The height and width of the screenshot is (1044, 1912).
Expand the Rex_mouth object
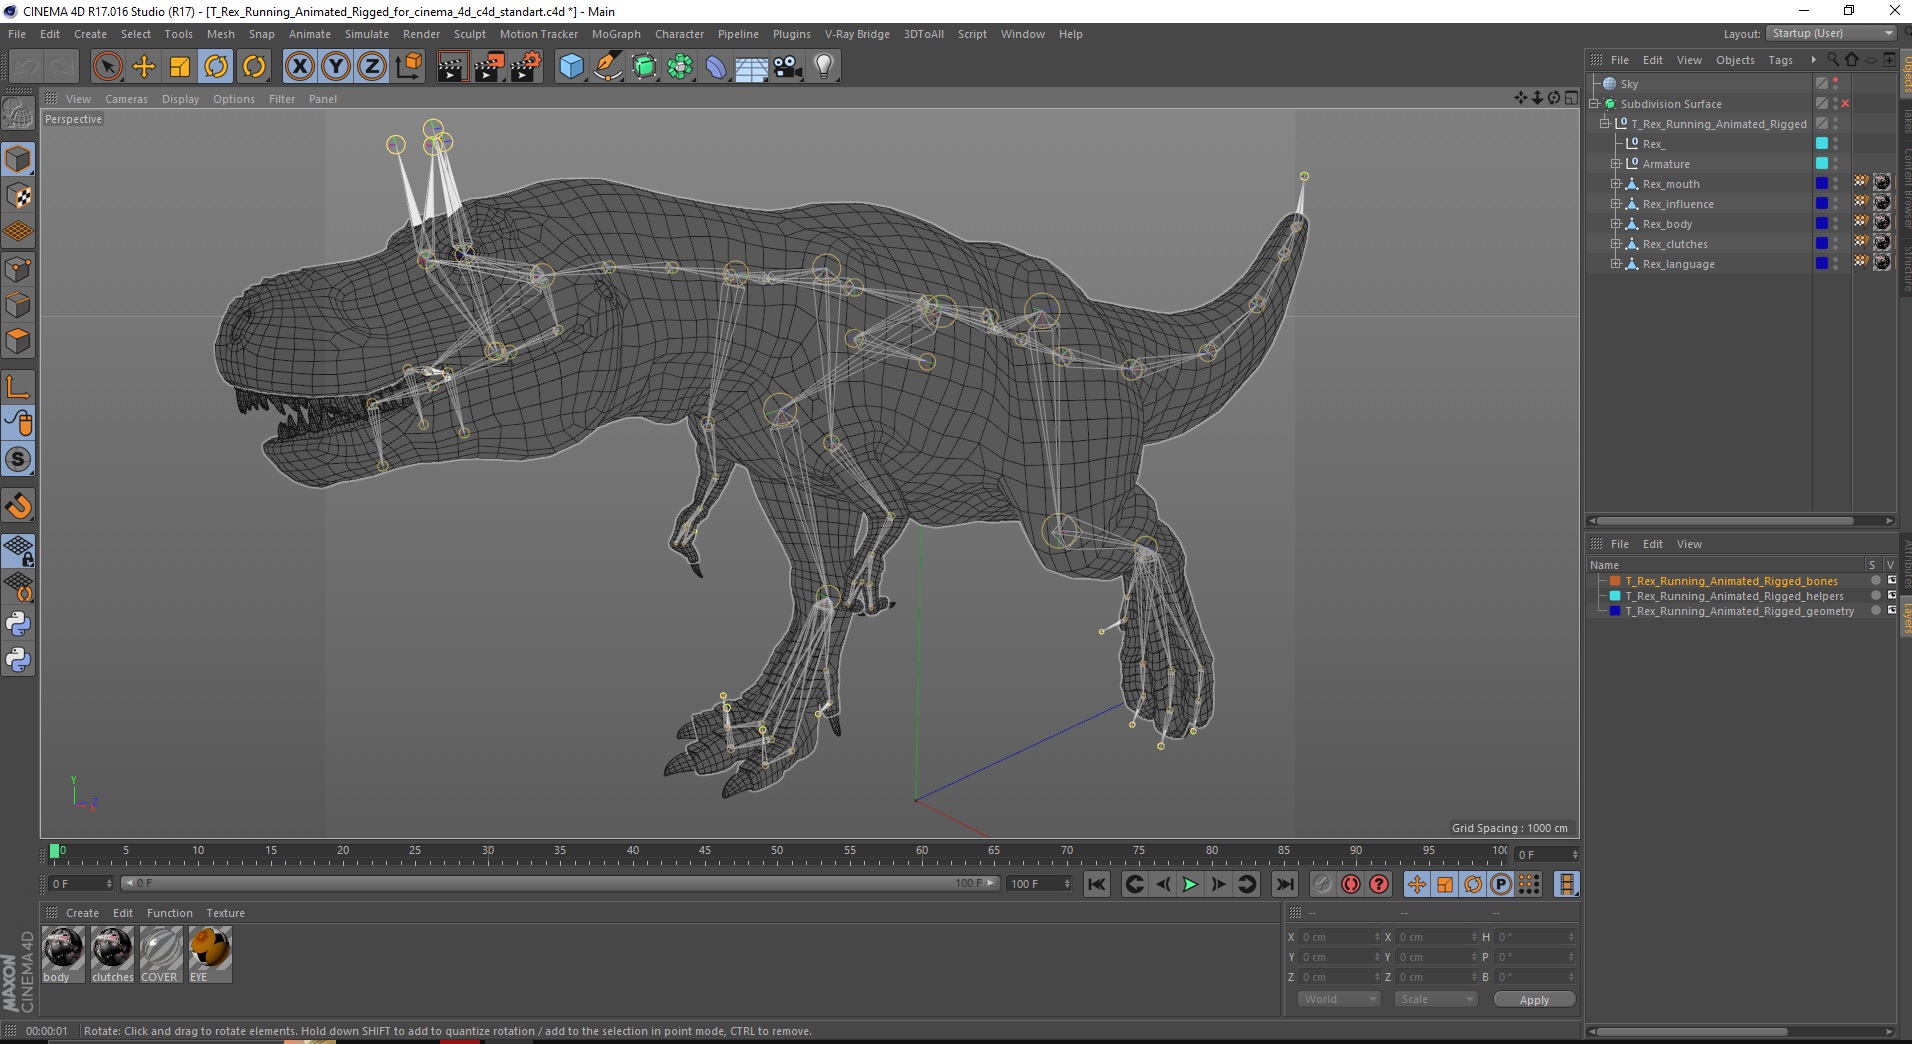pos(1615,184)
